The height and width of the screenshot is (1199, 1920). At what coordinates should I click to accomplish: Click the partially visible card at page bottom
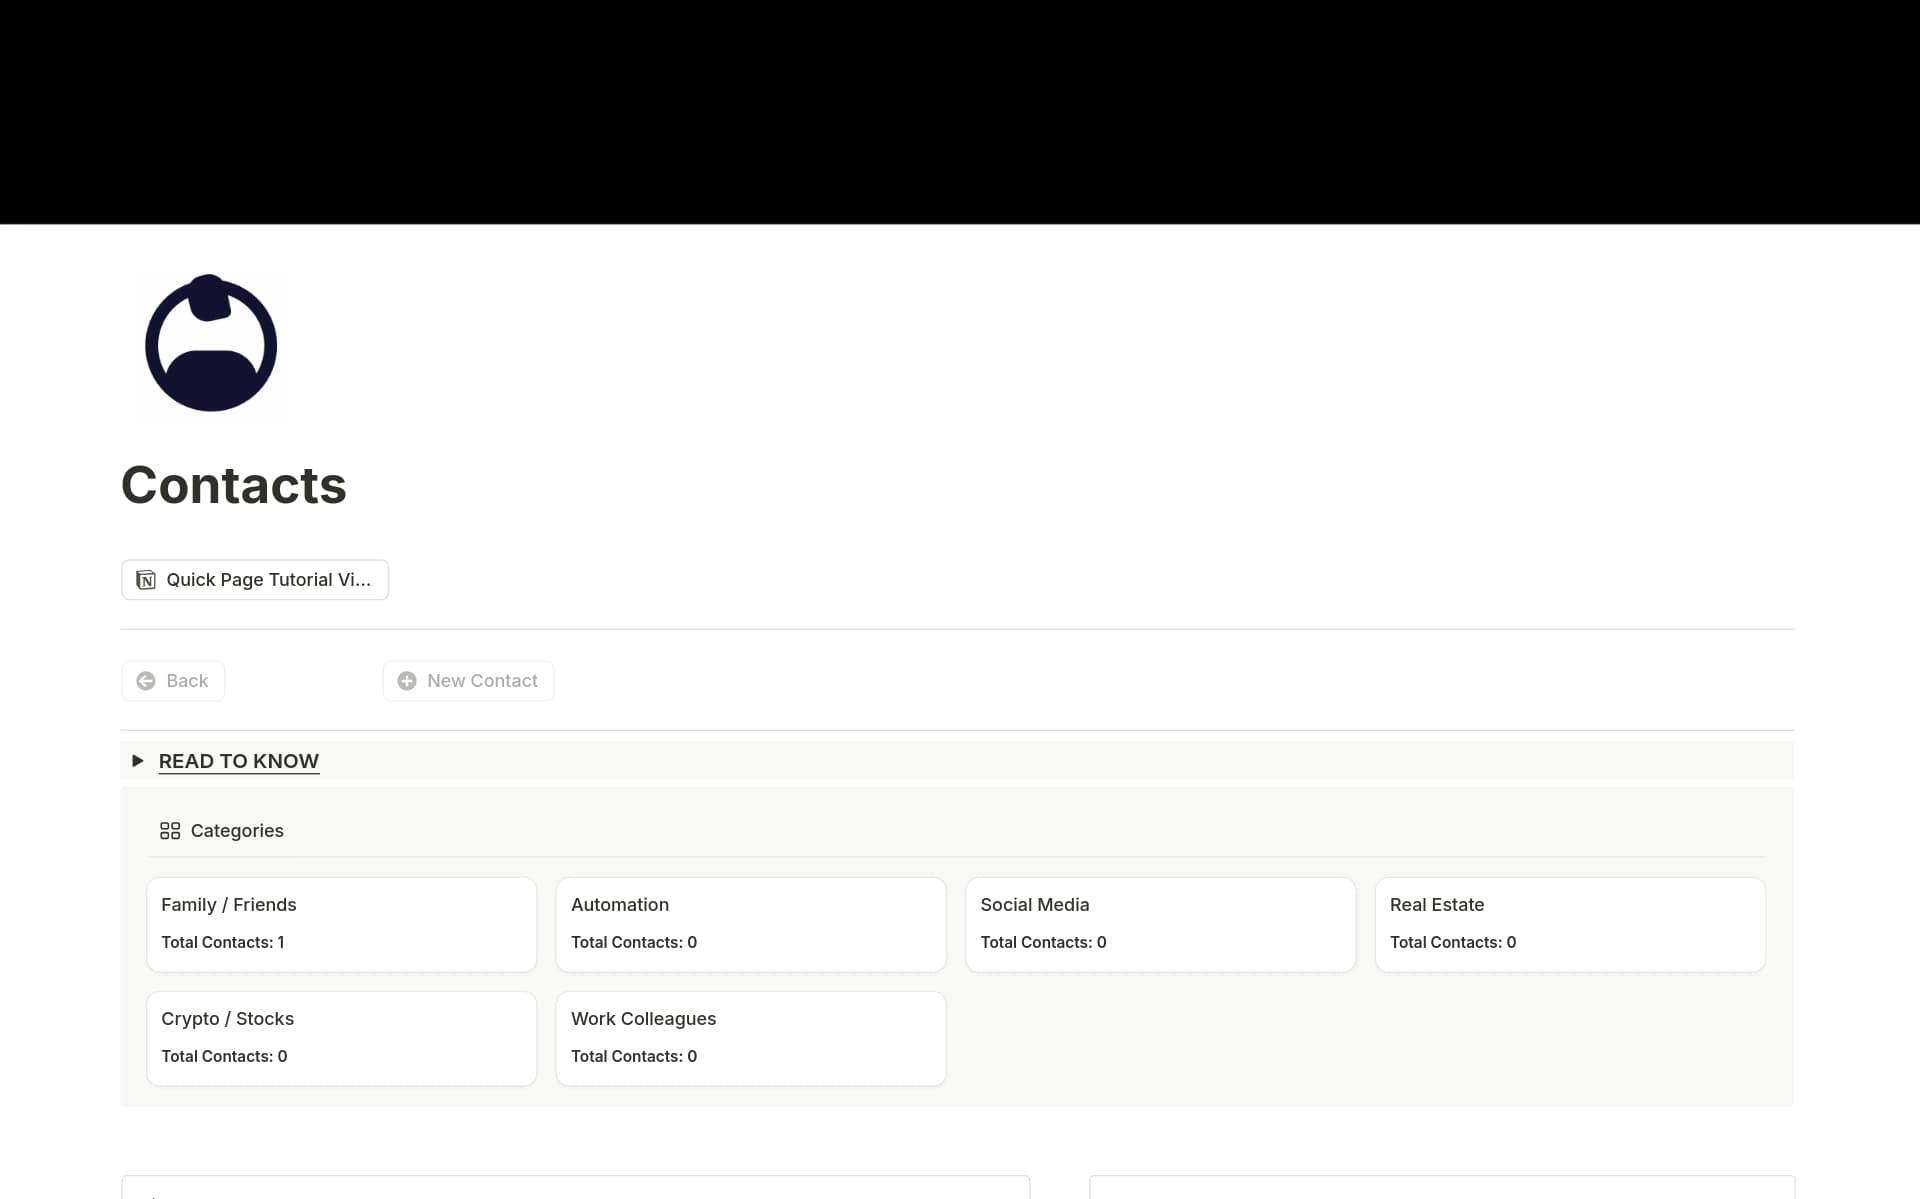pyautogui.click(x=575, y=1190)
